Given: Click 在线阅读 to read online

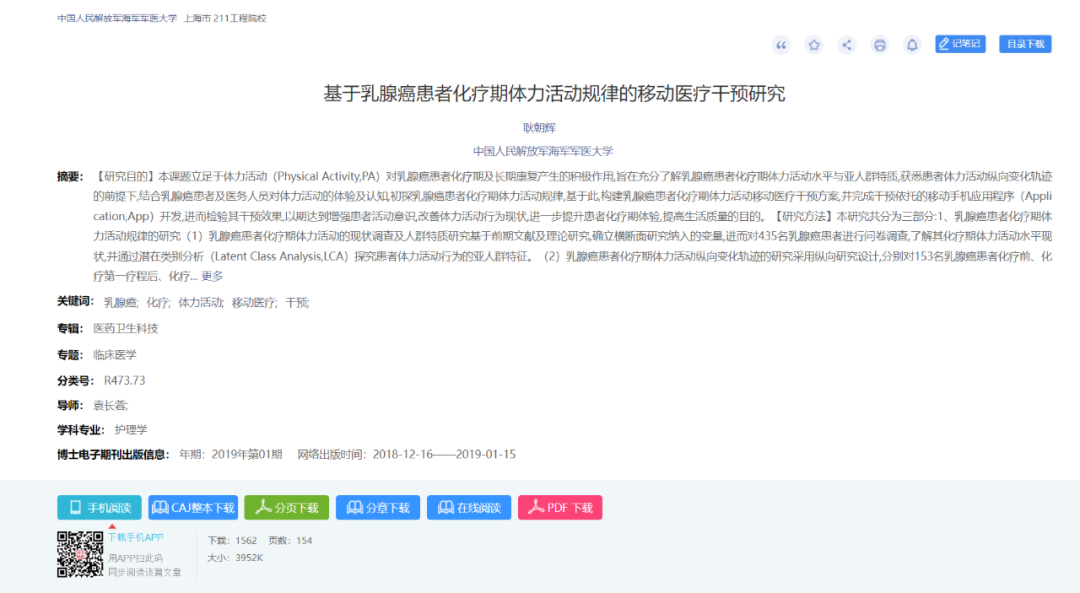Looking at the screenshot, I should [x=468, y=507].
